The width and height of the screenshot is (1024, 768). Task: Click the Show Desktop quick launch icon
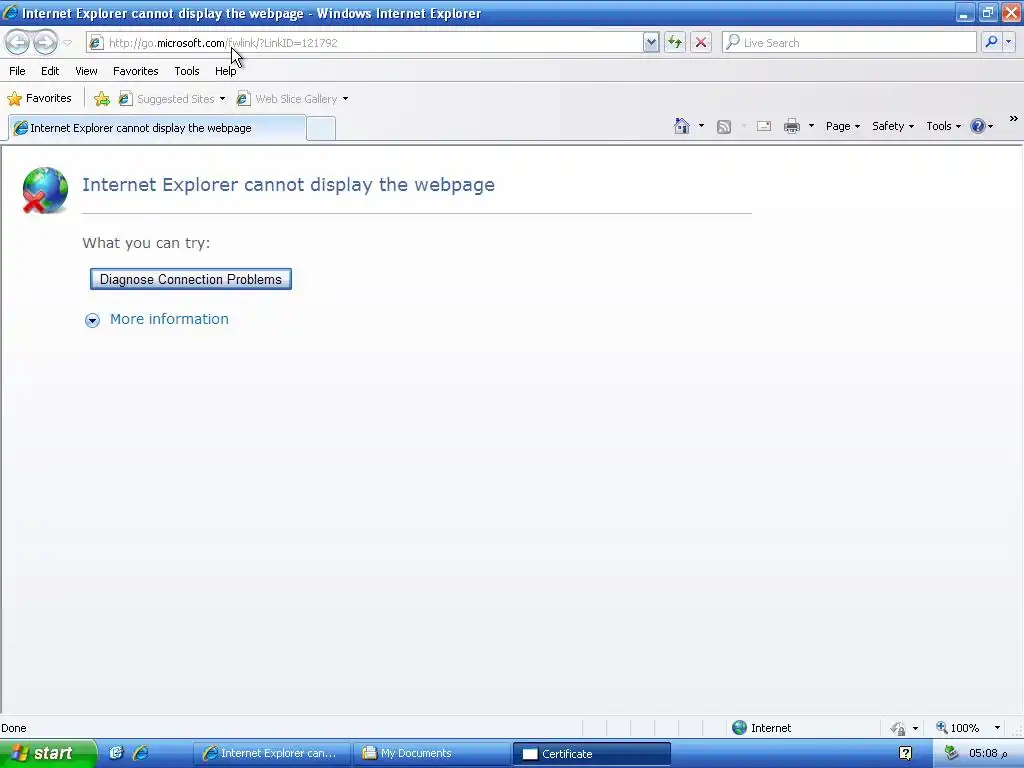[116, 753]
